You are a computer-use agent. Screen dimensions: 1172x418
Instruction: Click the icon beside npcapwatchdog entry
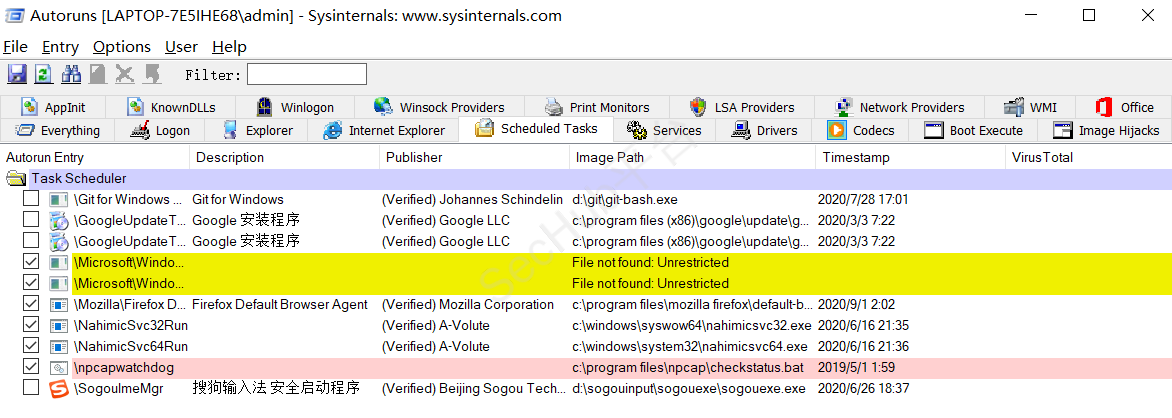coord(58,368)
